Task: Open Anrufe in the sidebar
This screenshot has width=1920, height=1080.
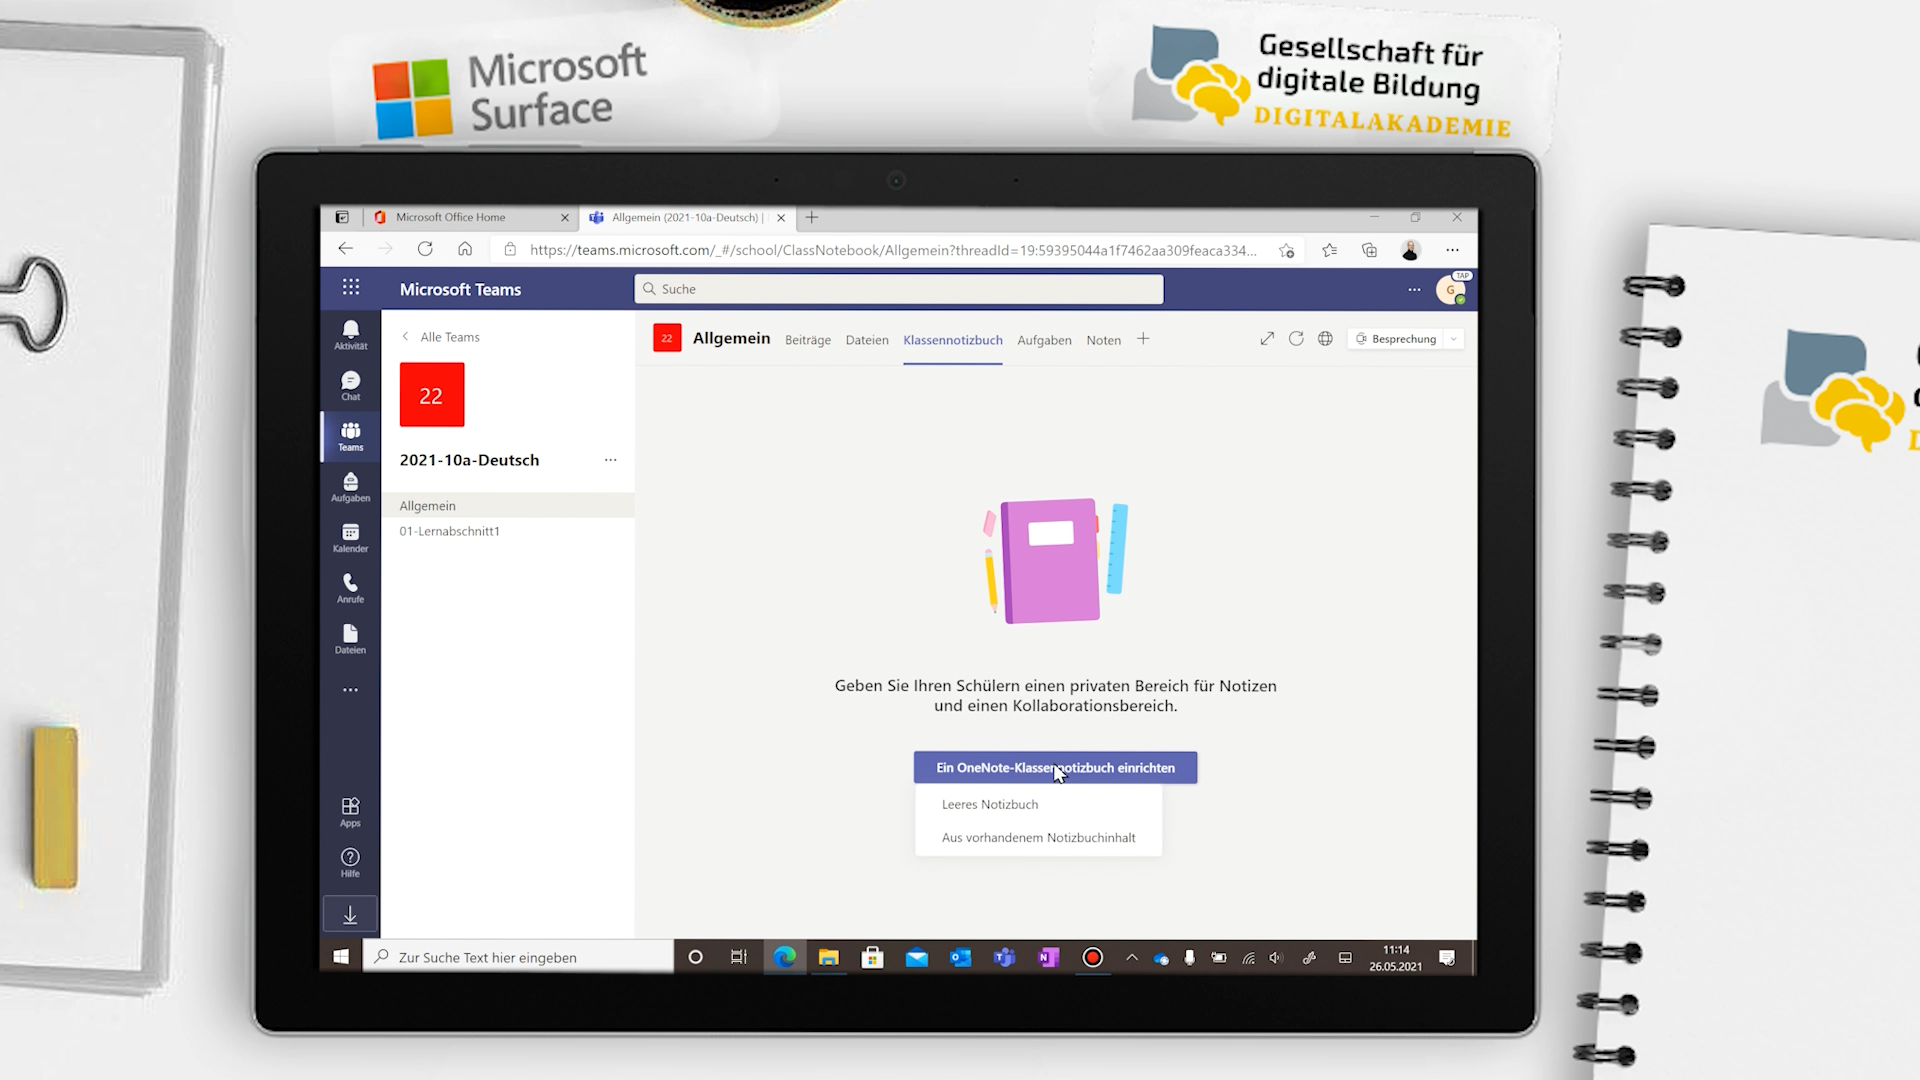Action: (x=350, y=588)
